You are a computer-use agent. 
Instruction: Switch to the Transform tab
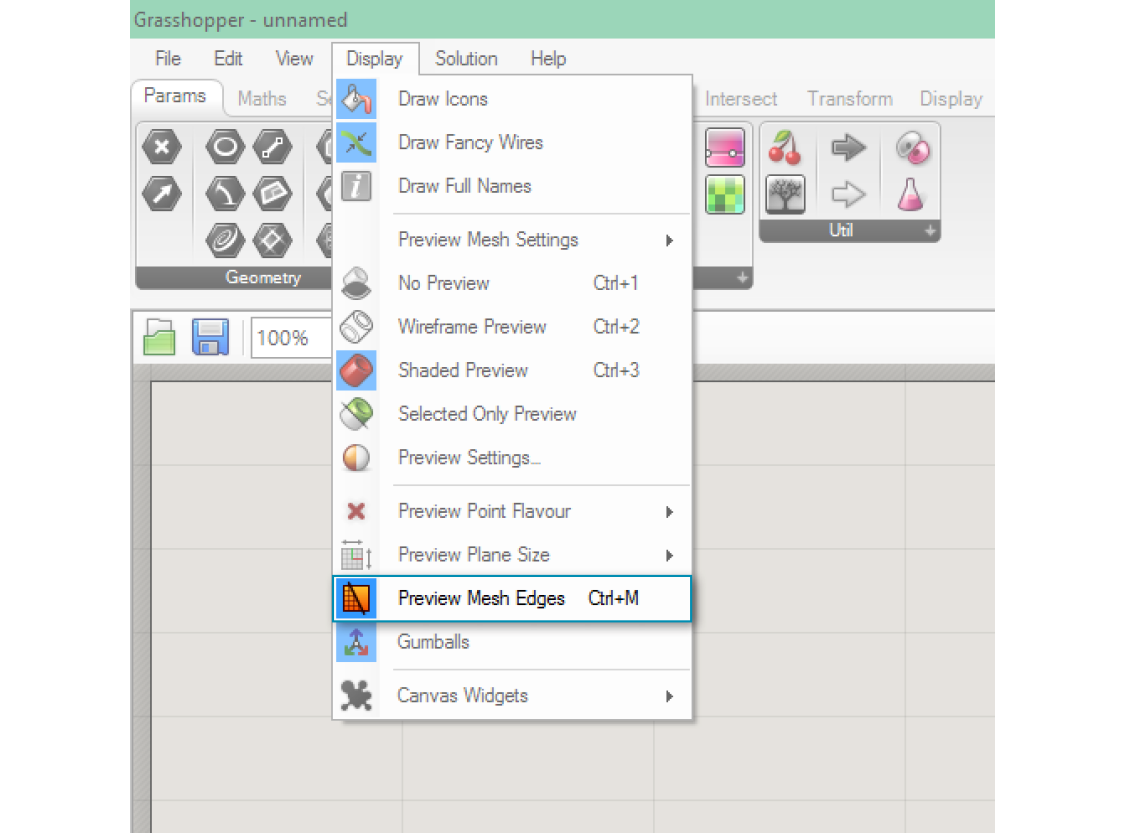tap(849, 99)
